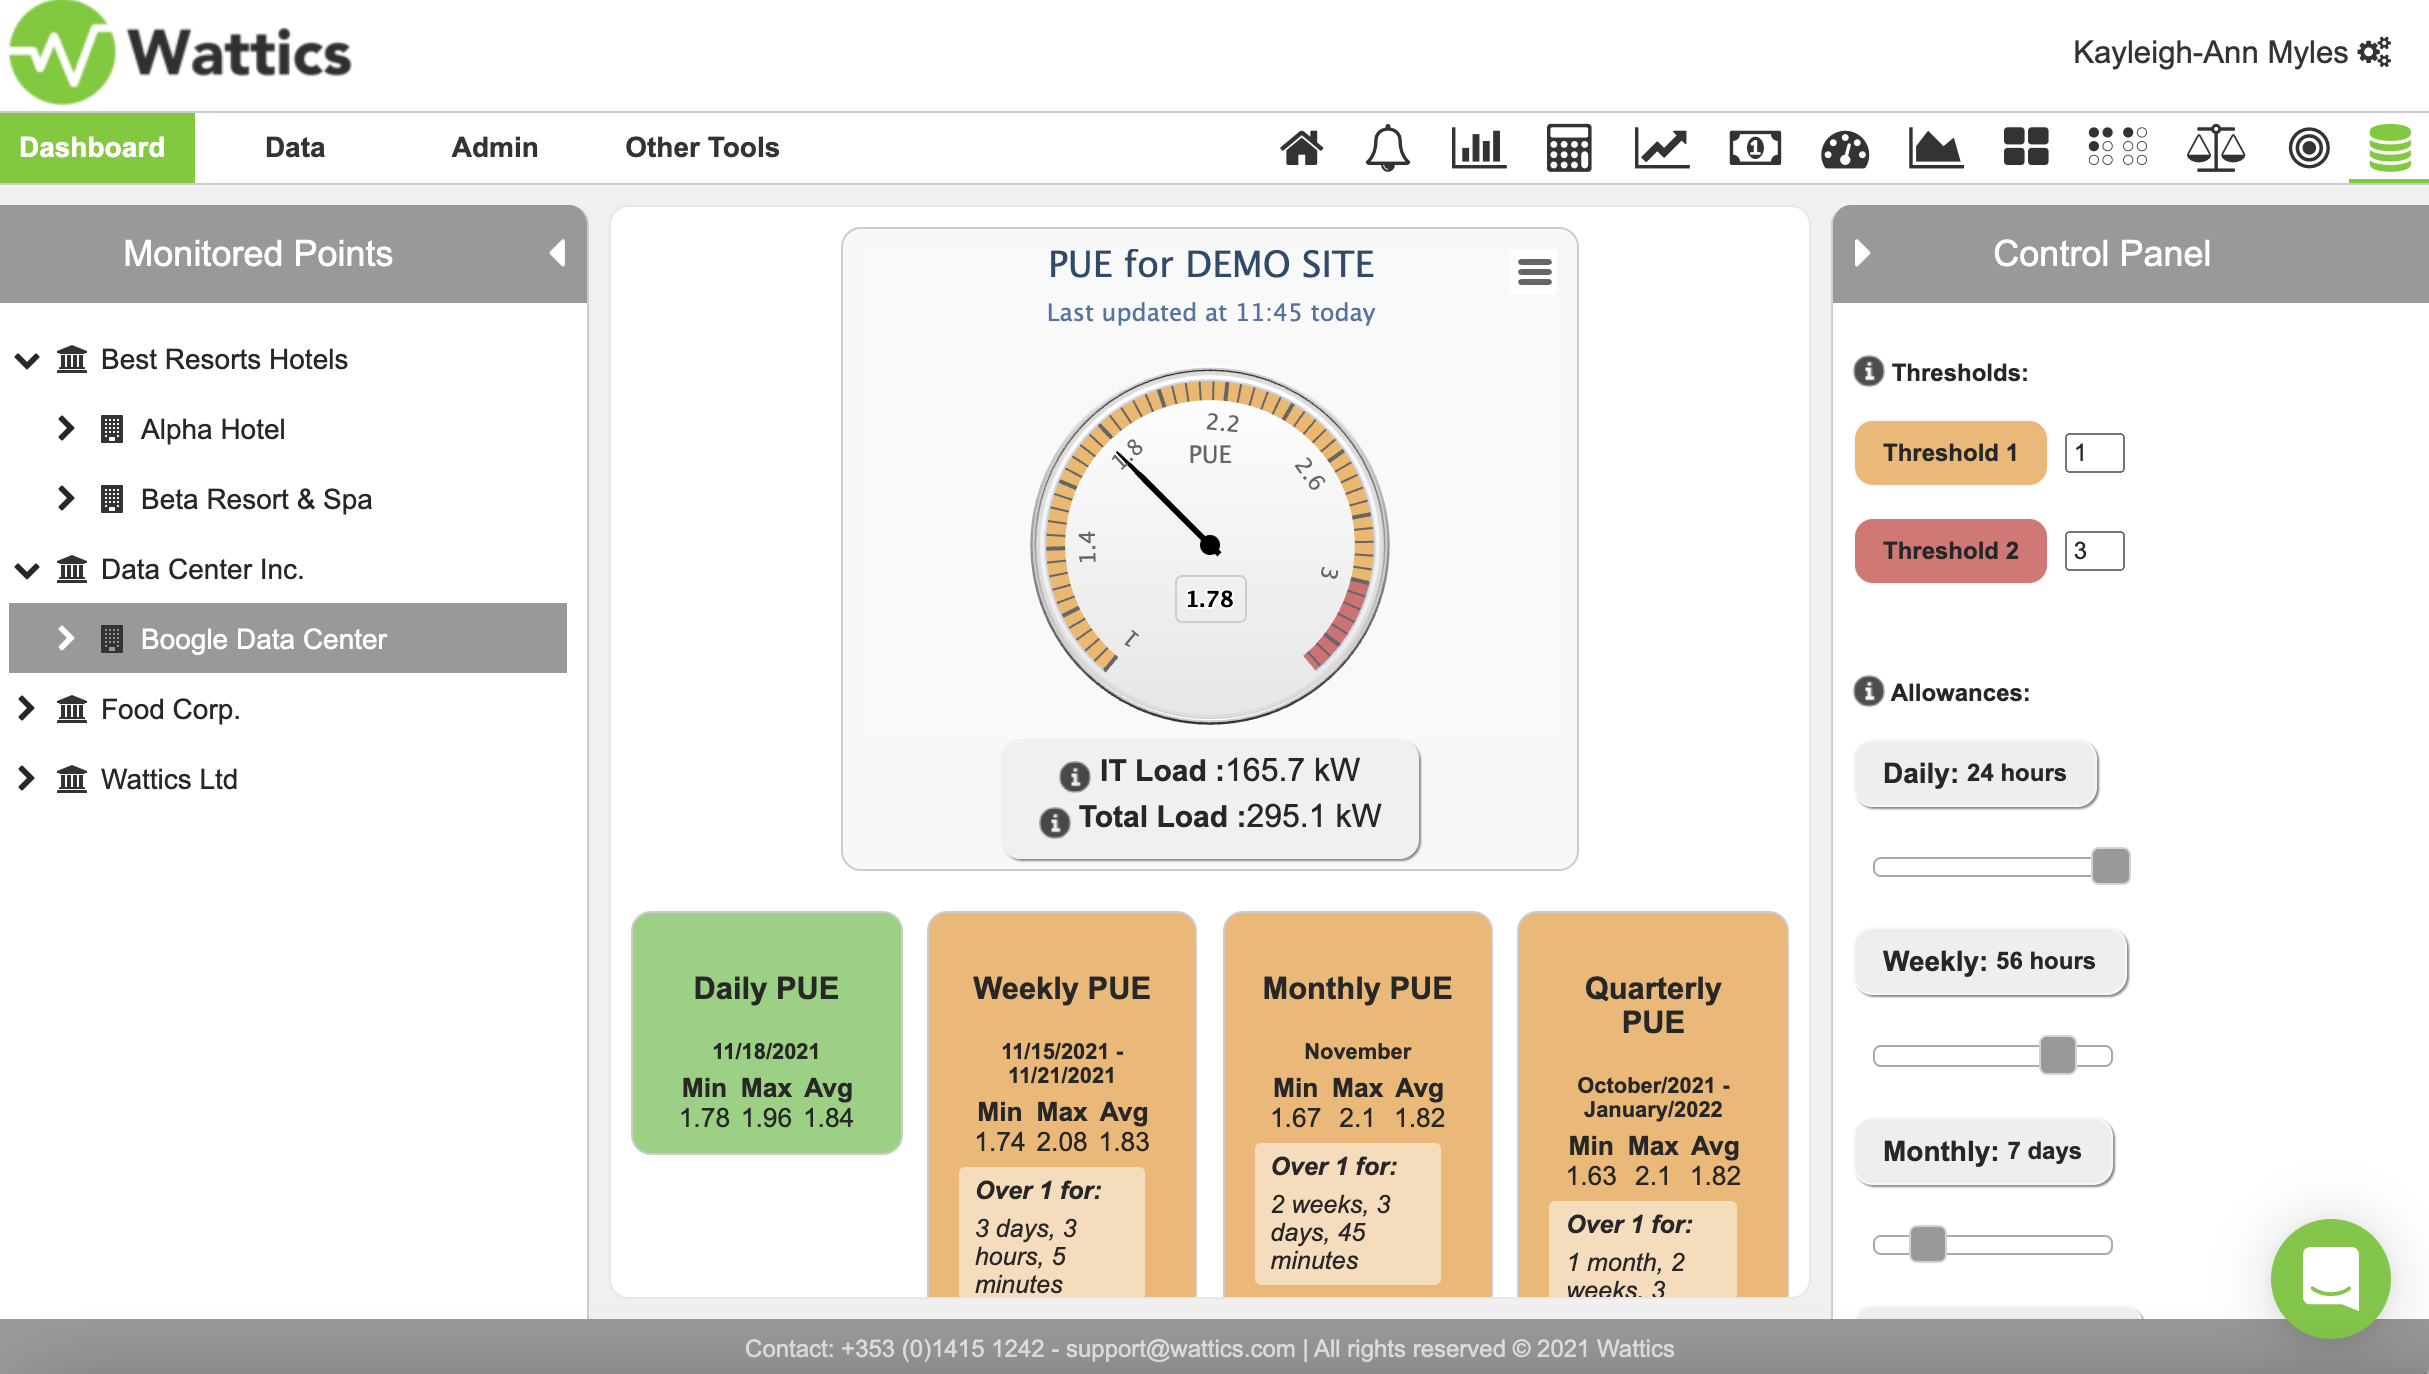Open PUE chart hamburger menu
This screenshot has height=1374, width=2429.
tap(1534, 271)
